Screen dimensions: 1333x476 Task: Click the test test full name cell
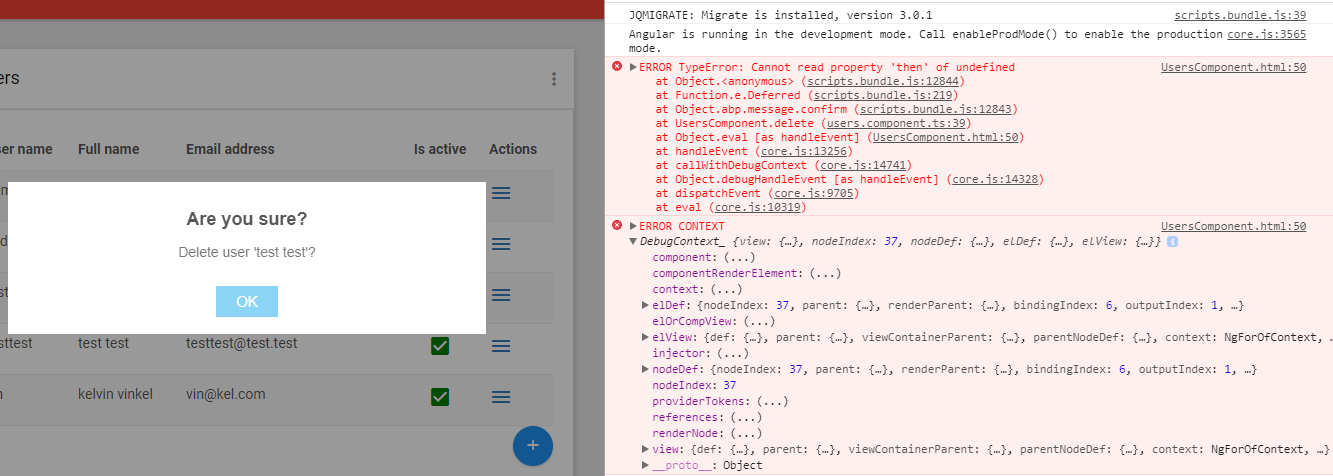(x=104, y=343)
